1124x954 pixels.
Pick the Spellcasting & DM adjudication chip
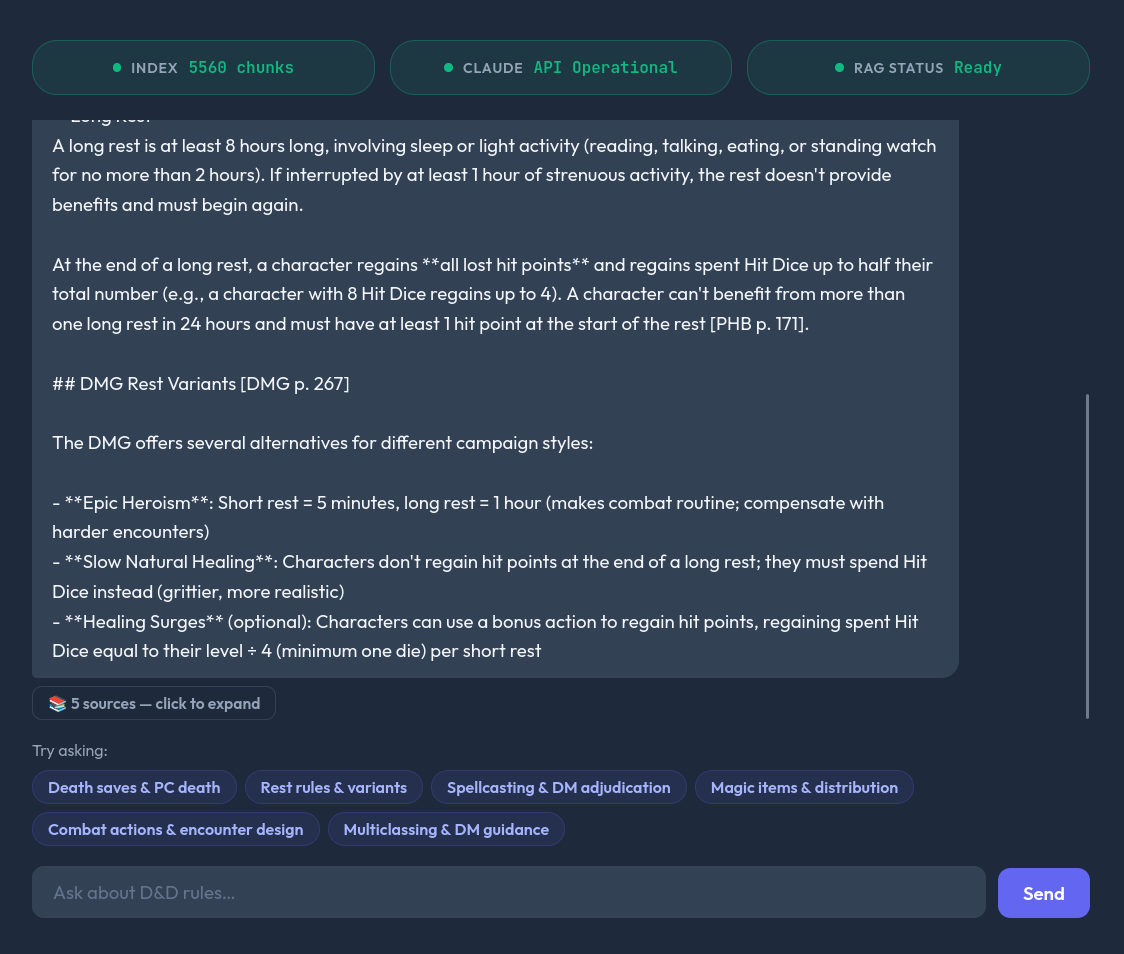point(558,788)
